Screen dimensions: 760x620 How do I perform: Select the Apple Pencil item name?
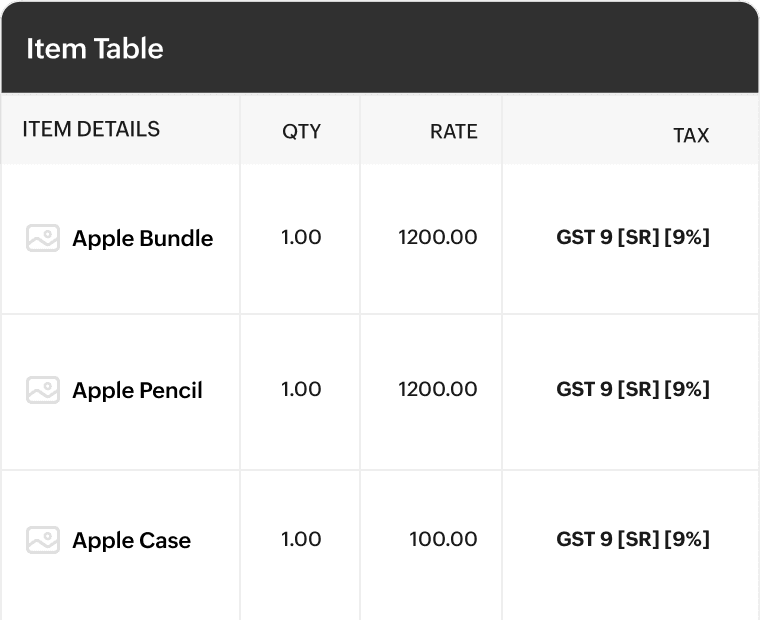[x=137, y=390]
